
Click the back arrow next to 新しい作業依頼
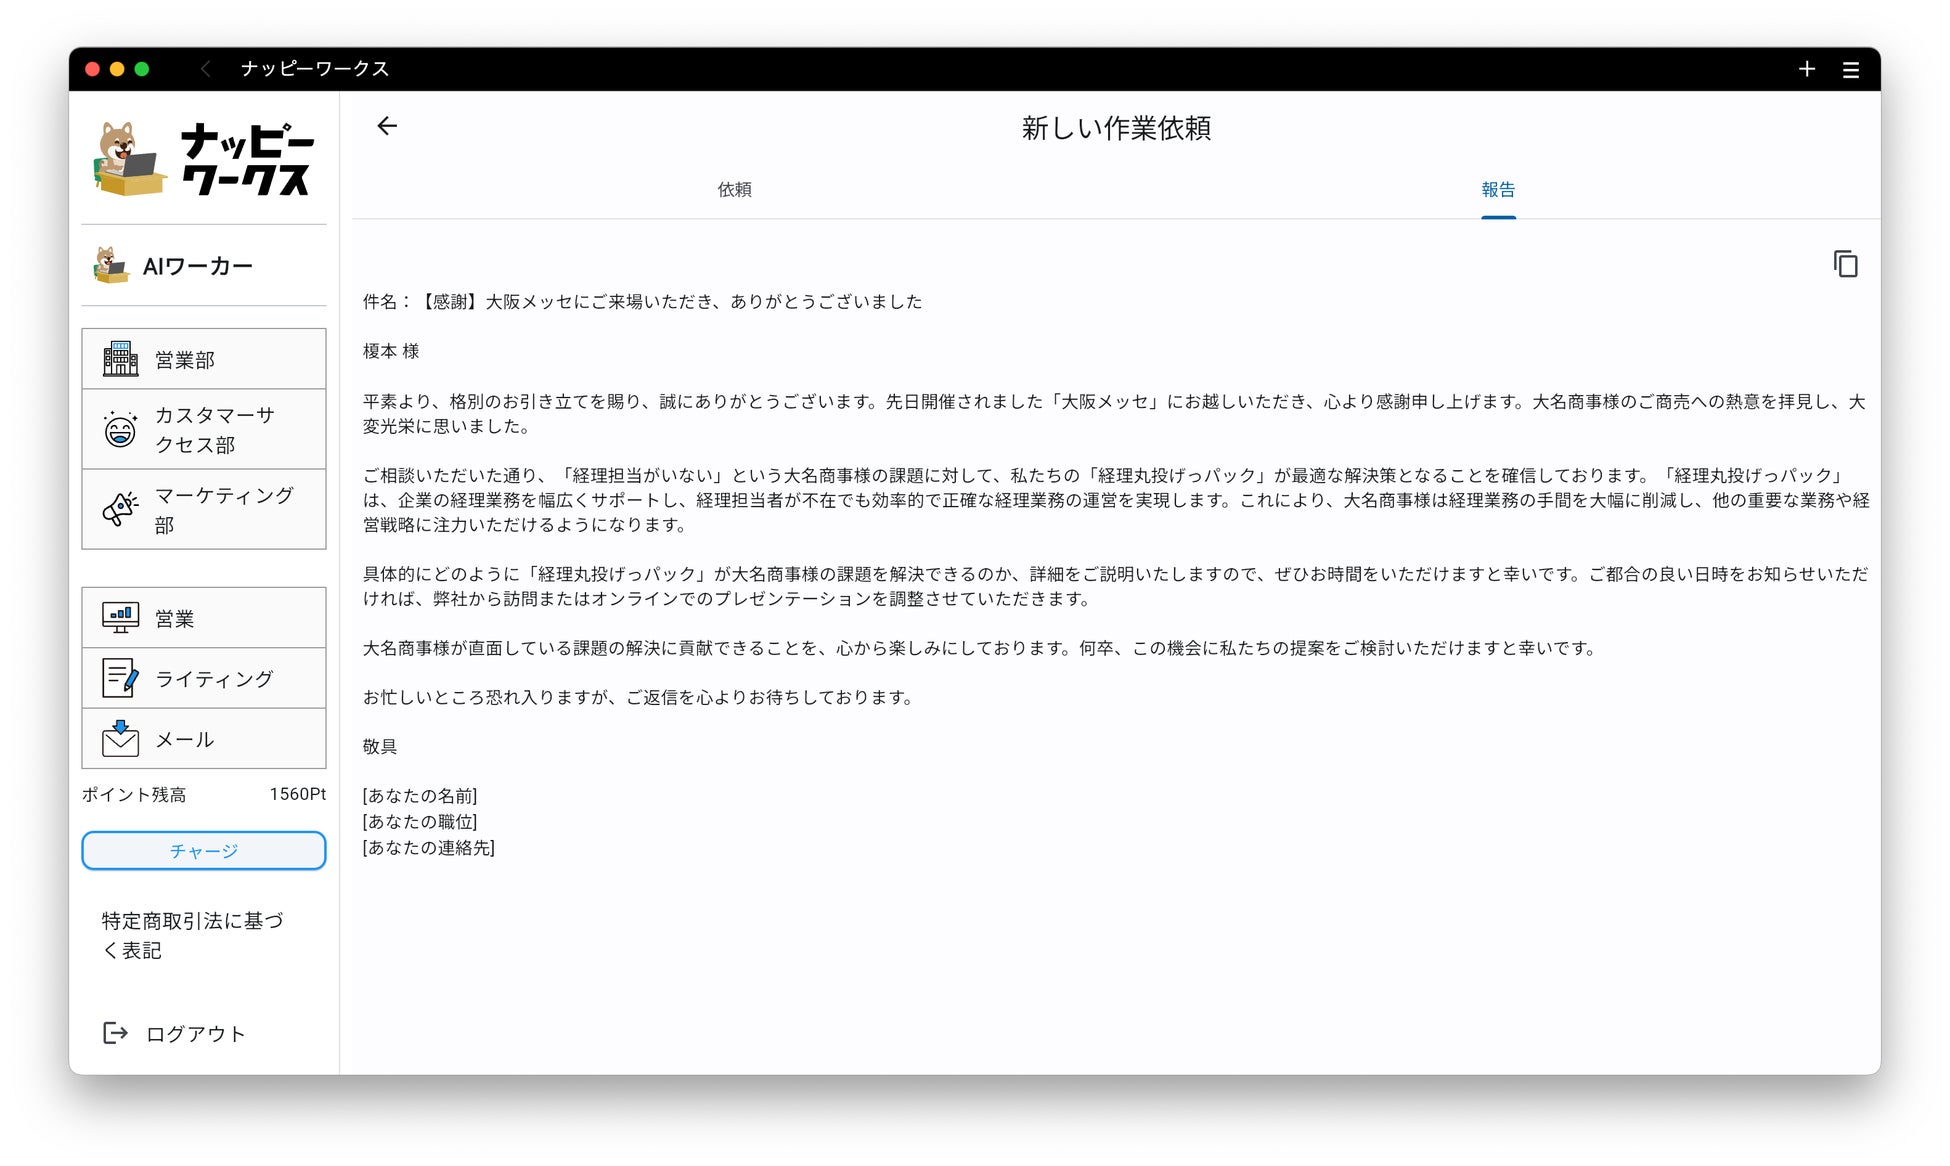pos(387,126)
